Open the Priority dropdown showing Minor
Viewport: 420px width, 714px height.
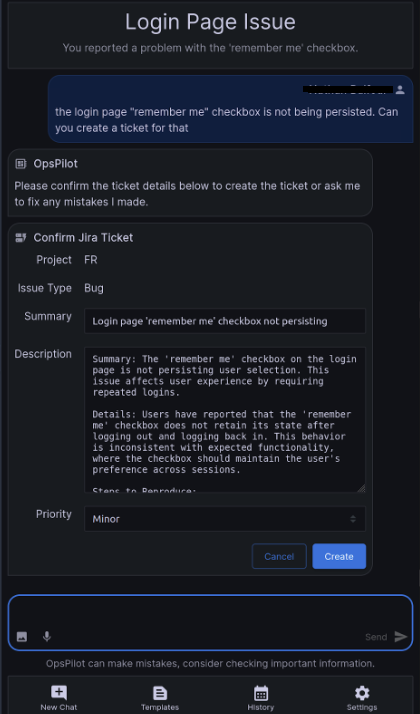click(225, 519)
